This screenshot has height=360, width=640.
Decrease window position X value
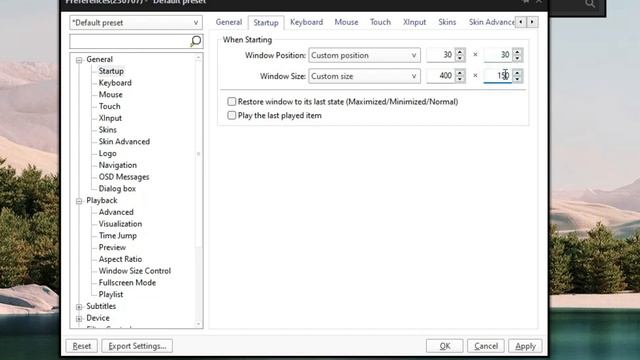pos(460,58)
